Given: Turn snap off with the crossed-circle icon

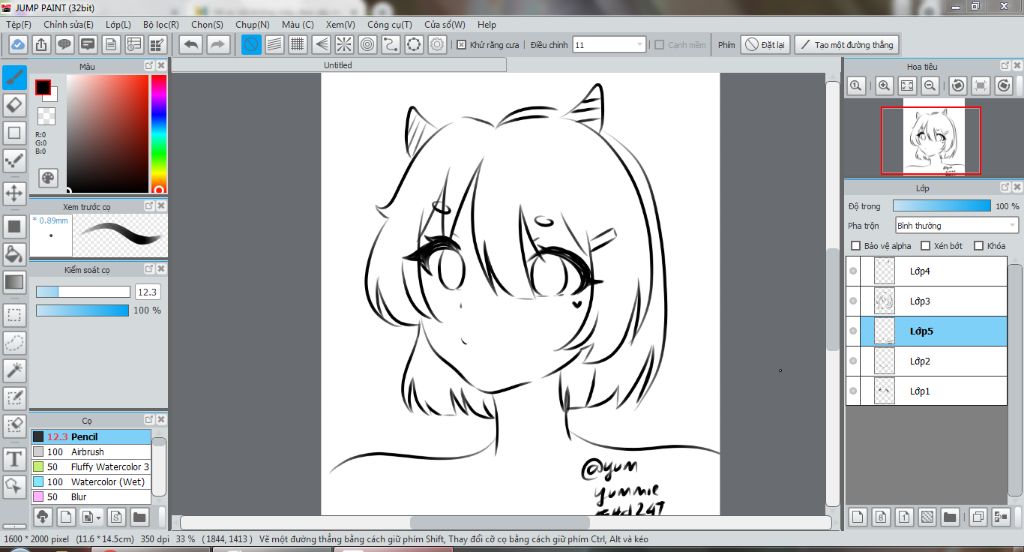Looking at the screenshot, I should (251, 44).
